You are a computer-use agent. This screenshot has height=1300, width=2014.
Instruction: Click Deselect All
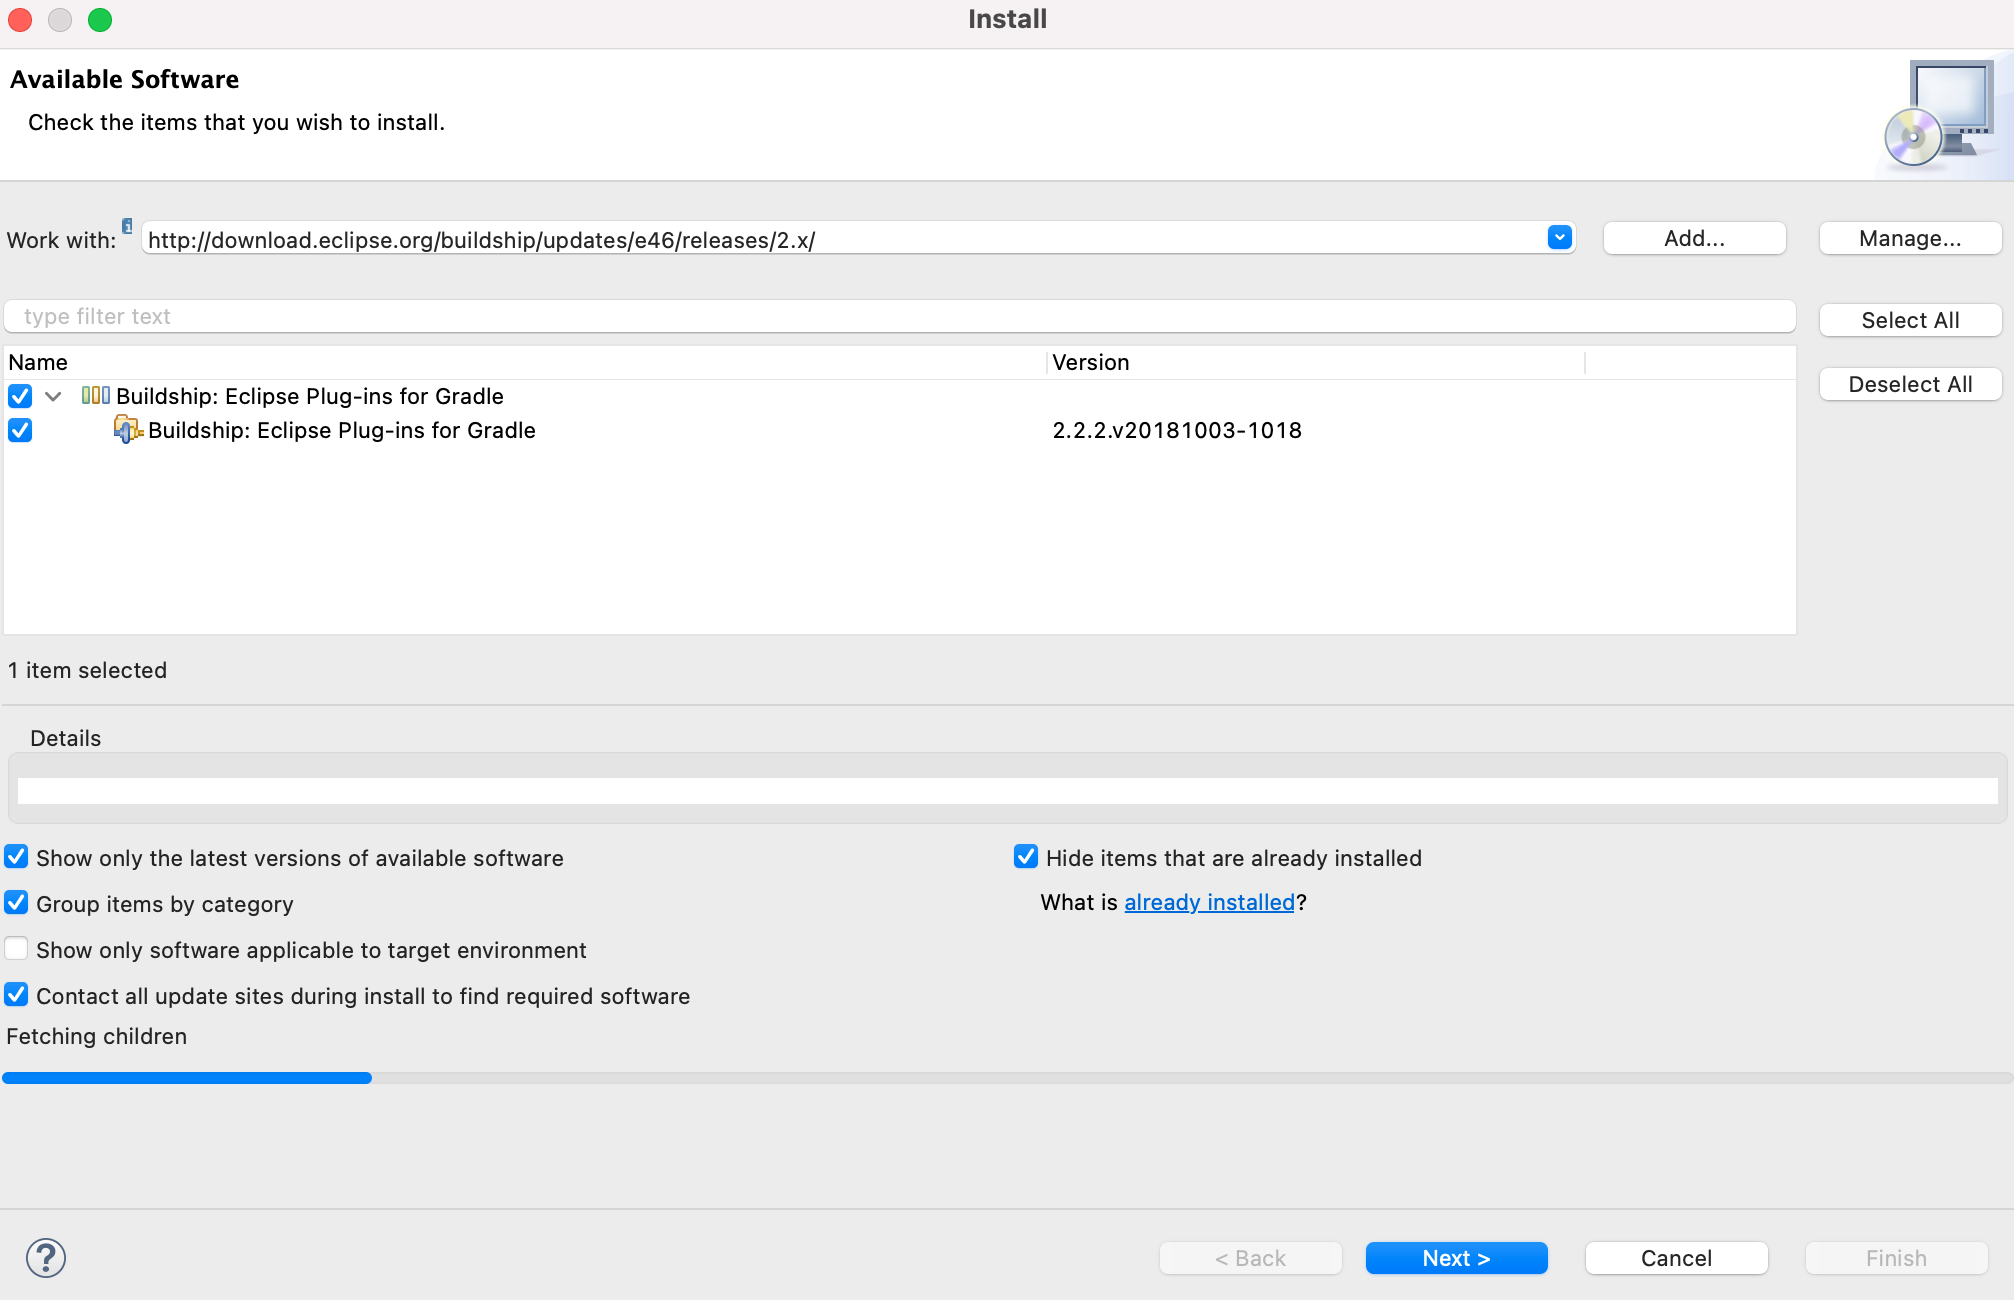click(x=1910, y=384)
